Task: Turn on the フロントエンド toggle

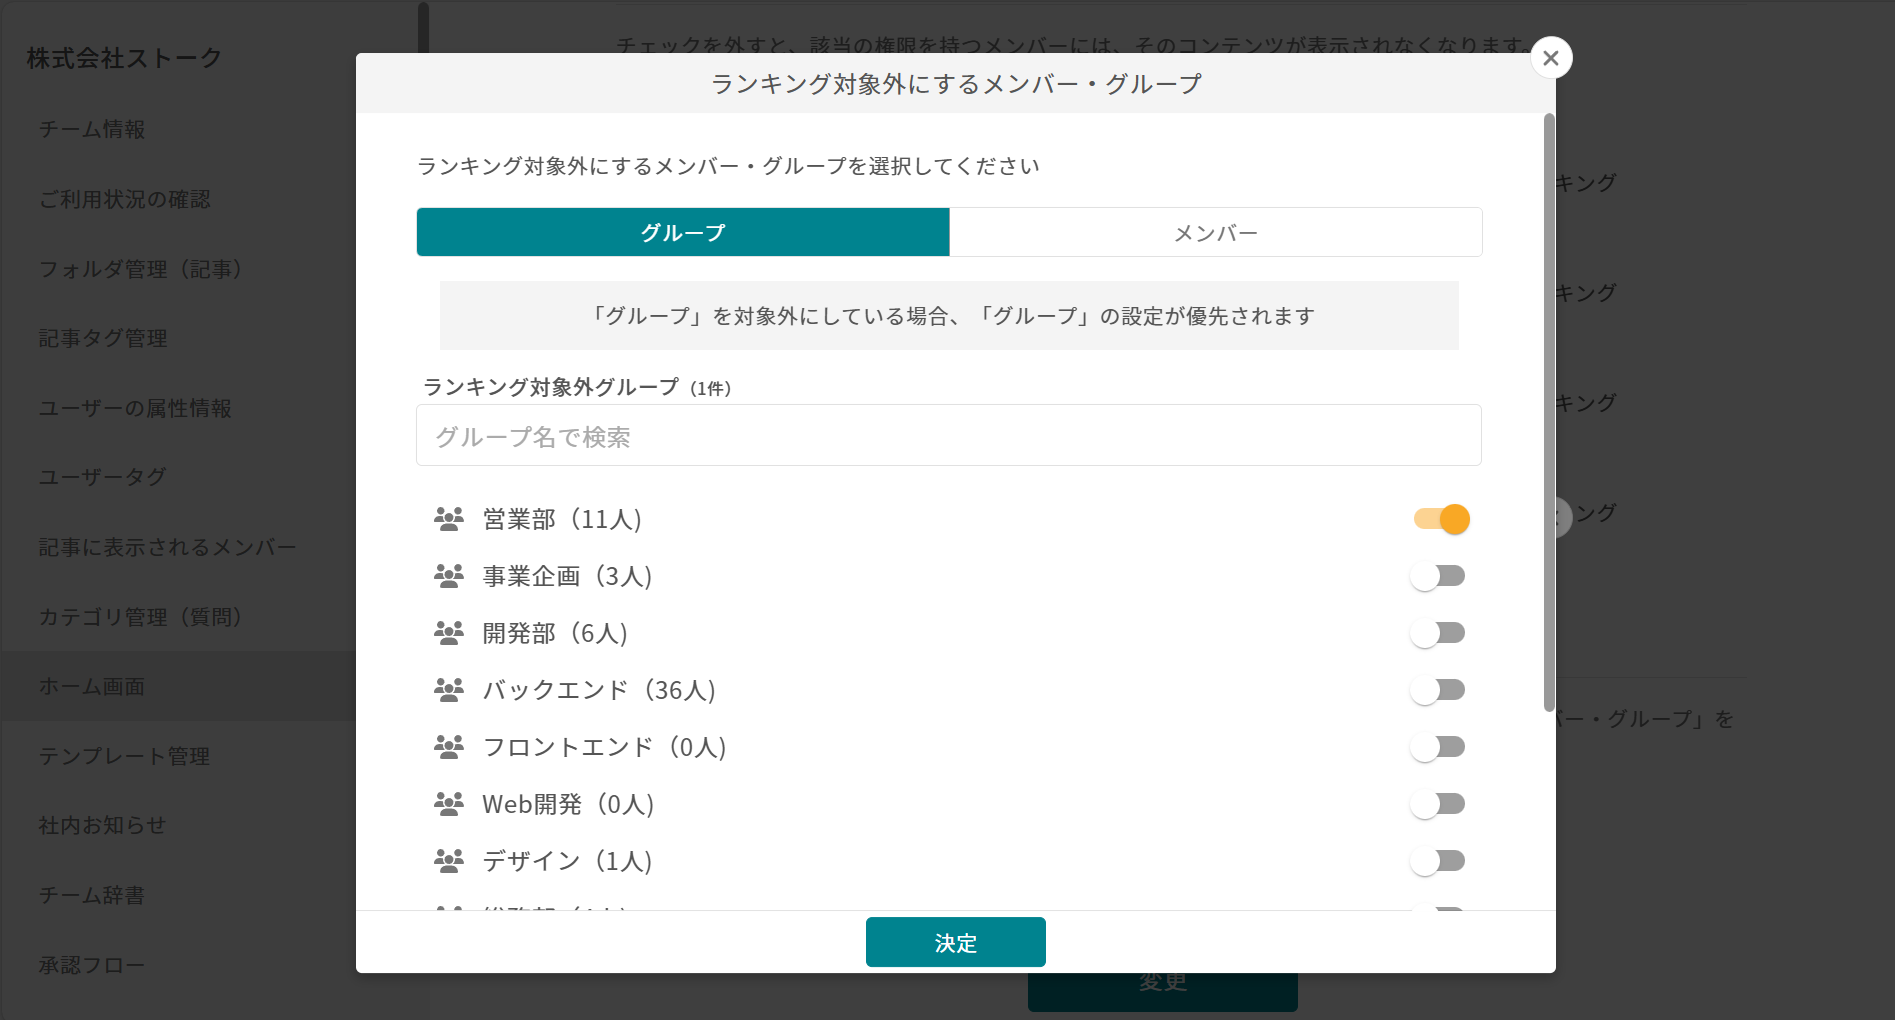Action: pyautogui.click(x=1438, y=747)
